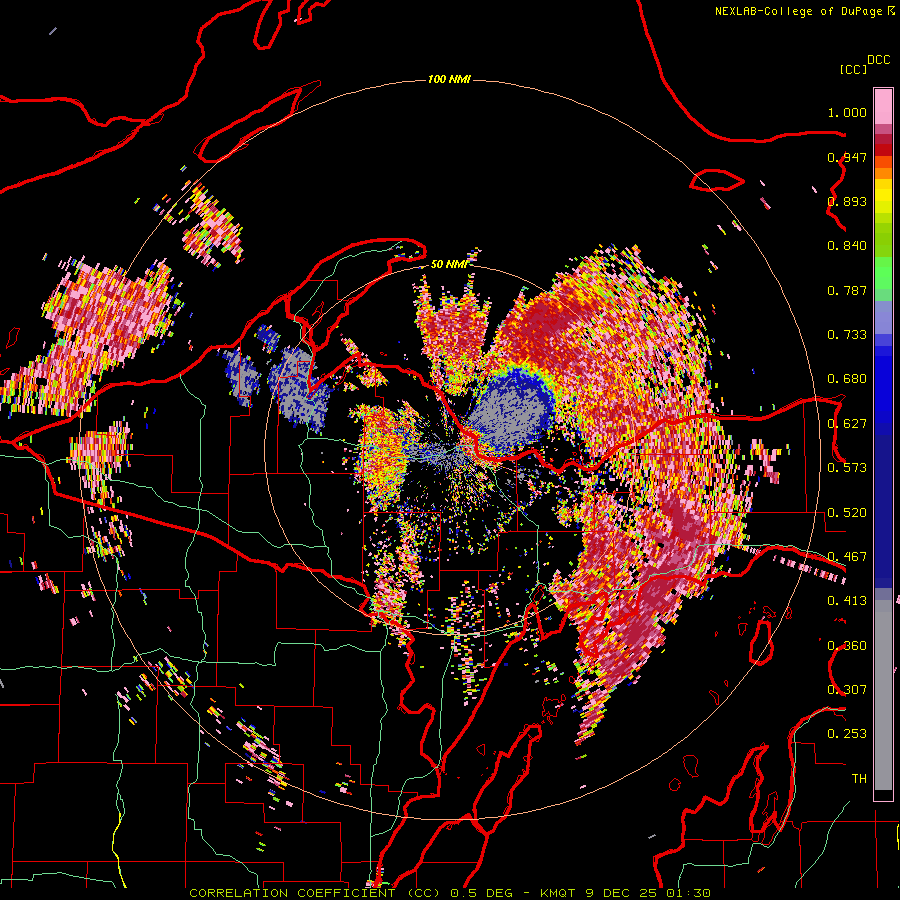The height and width of the screenshot is (900, 900).
Task: Click the 0.733 color scale value
Action: [x=847, y=335]
